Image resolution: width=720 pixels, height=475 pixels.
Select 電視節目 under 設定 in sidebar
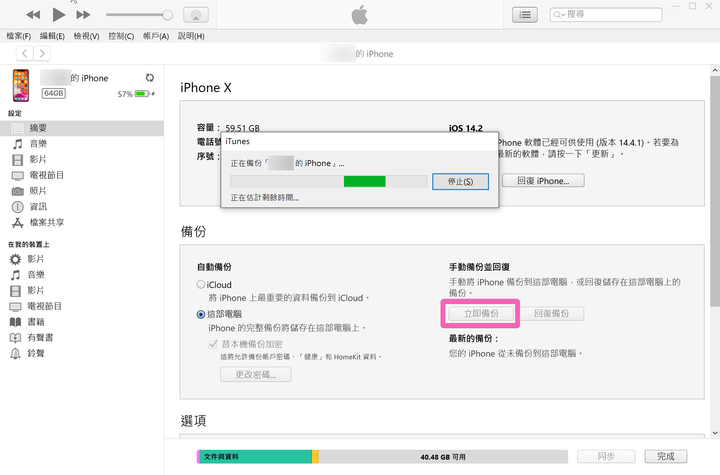tap(82, 175)
